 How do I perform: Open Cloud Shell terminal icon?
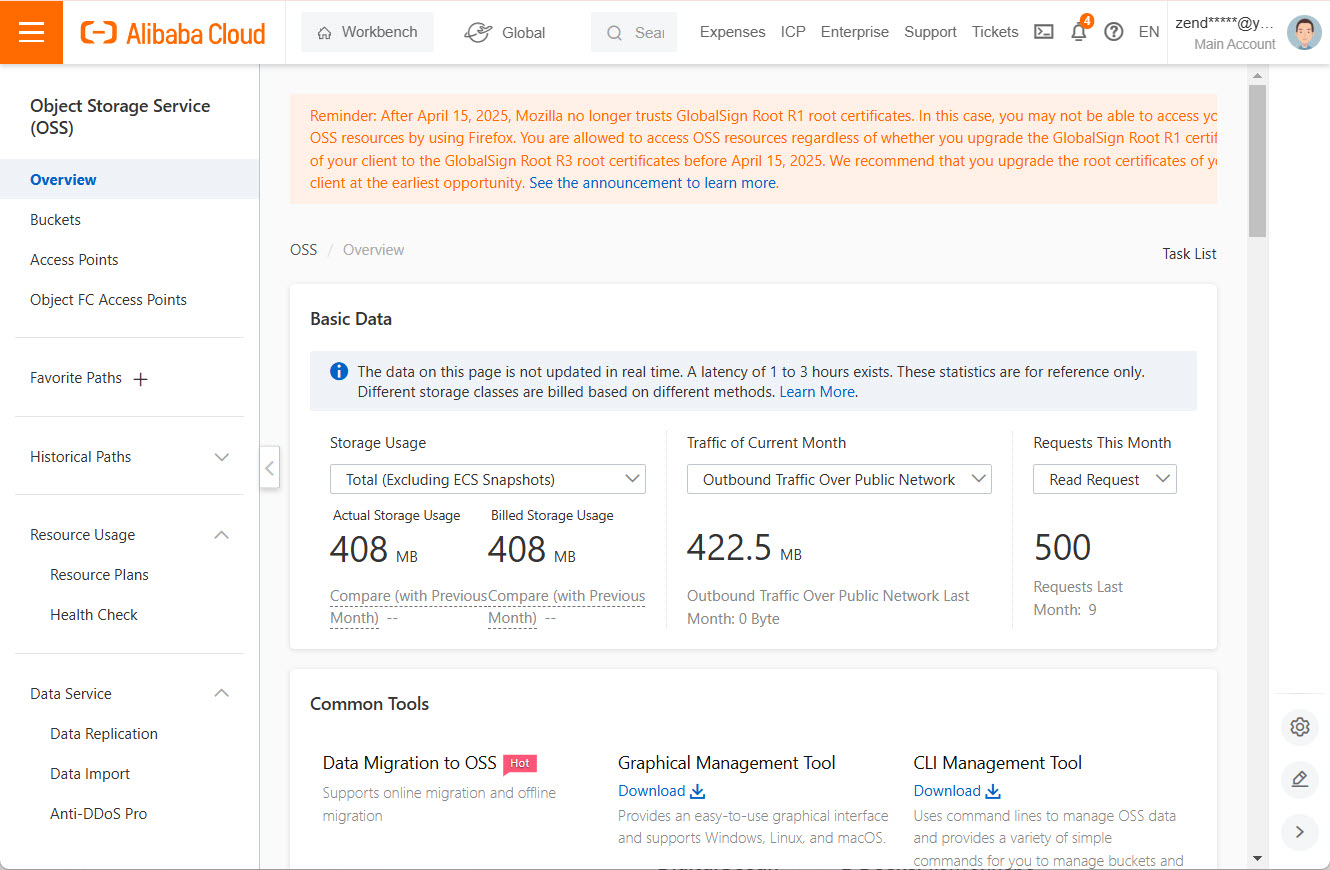[1043, 32]
